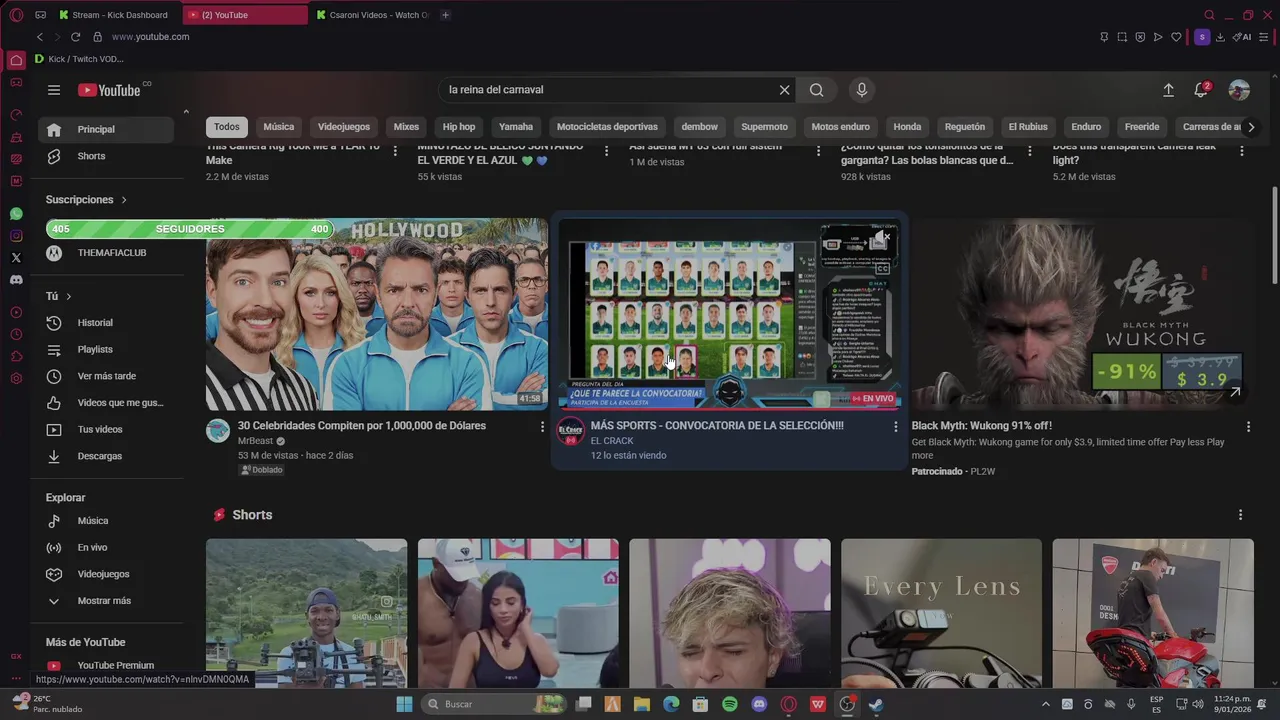Click the heart bookmark icon in address bar

pyautogui.click(x=1176, y=37)
